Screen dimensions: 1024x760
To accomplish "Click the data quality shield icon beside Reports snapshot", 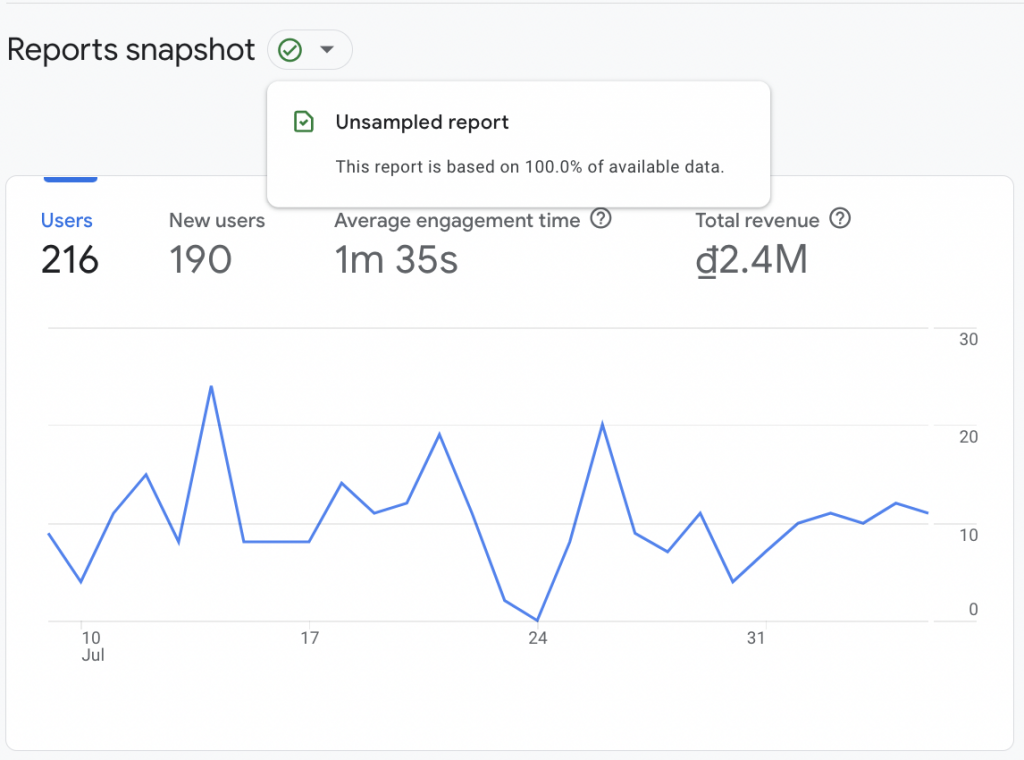I will tap(290, 50).
